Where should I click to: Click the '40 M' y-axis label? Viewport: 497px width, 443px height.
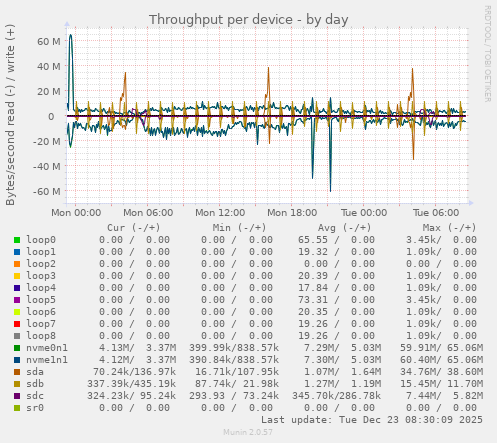tap(49, 66)
